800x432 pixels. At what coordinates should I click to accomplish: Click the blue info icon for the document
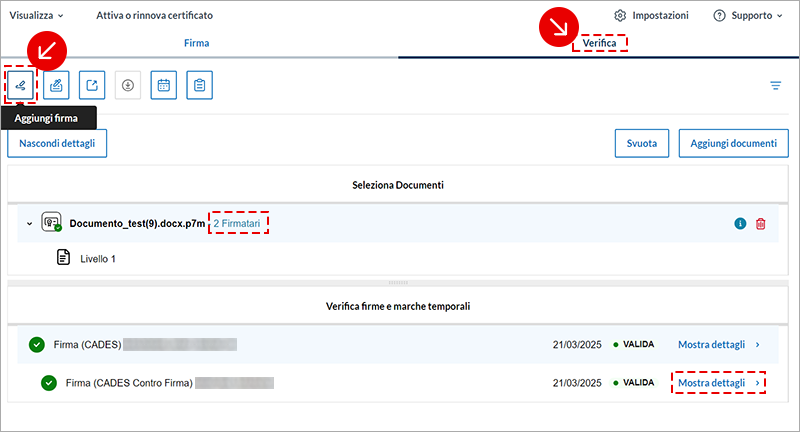(740, 224)
